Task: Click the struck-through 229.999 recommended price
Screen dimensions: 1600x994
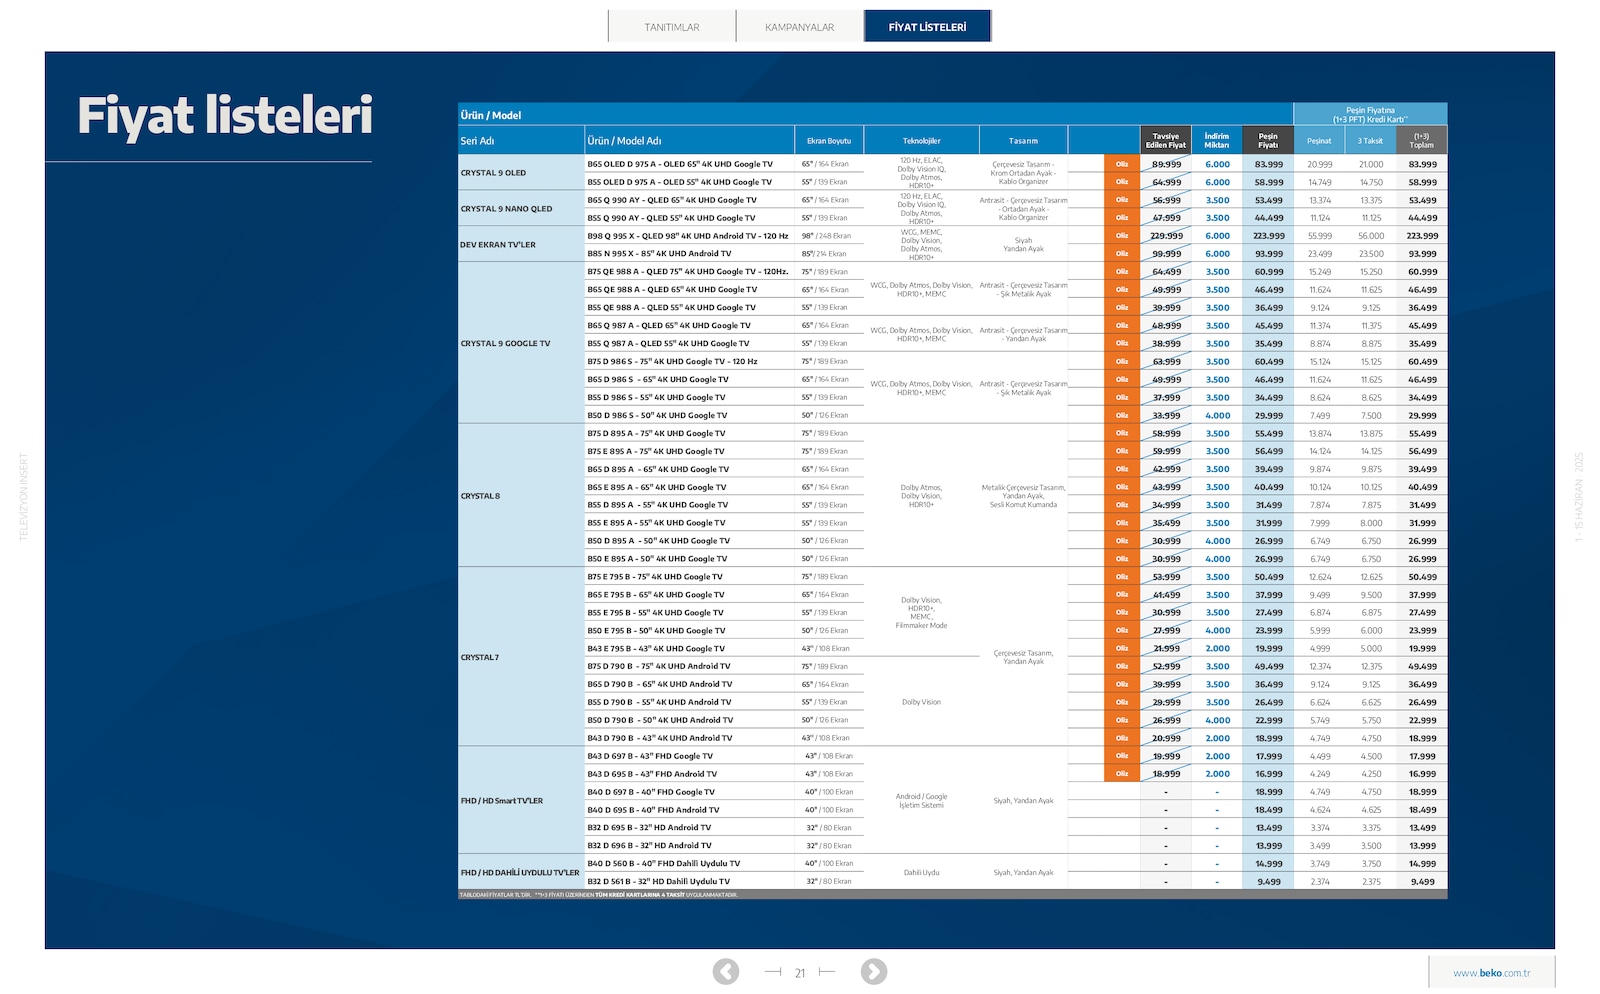Action: click(x=1166, y=236)
